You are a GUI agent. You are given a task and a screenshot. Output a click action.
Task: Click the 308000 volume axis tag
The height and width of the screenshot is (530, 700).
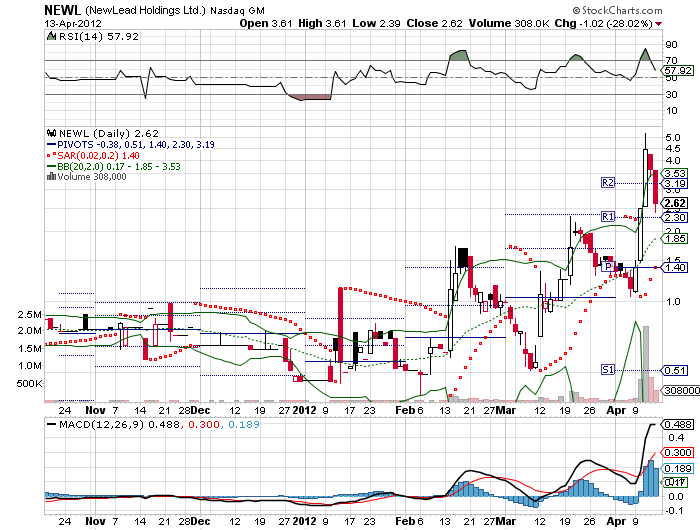681,391
